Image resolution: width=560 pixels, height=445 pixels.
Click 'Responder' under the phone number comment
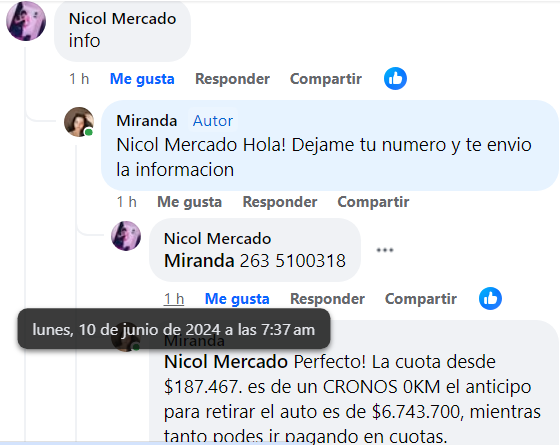coord(328,299)
